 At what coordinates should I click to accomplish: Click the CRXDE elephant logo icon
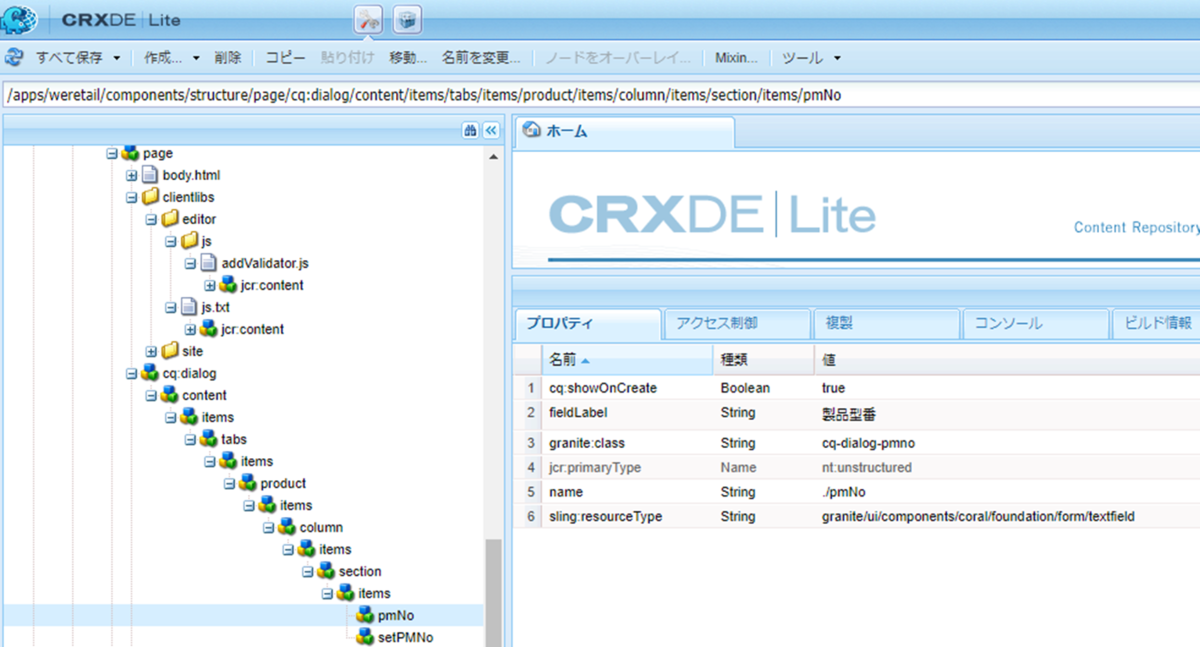[x=19, y=18]
